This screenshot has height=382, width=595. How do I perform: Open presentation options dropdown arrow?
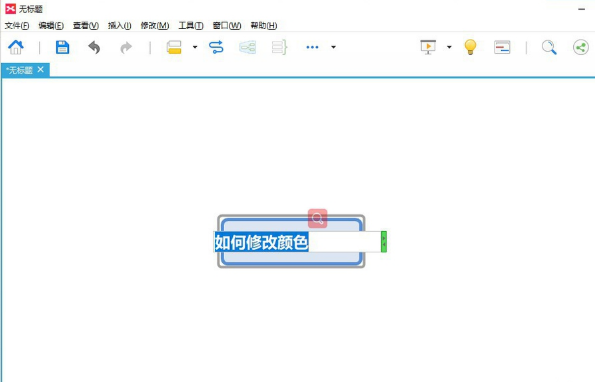449,47
